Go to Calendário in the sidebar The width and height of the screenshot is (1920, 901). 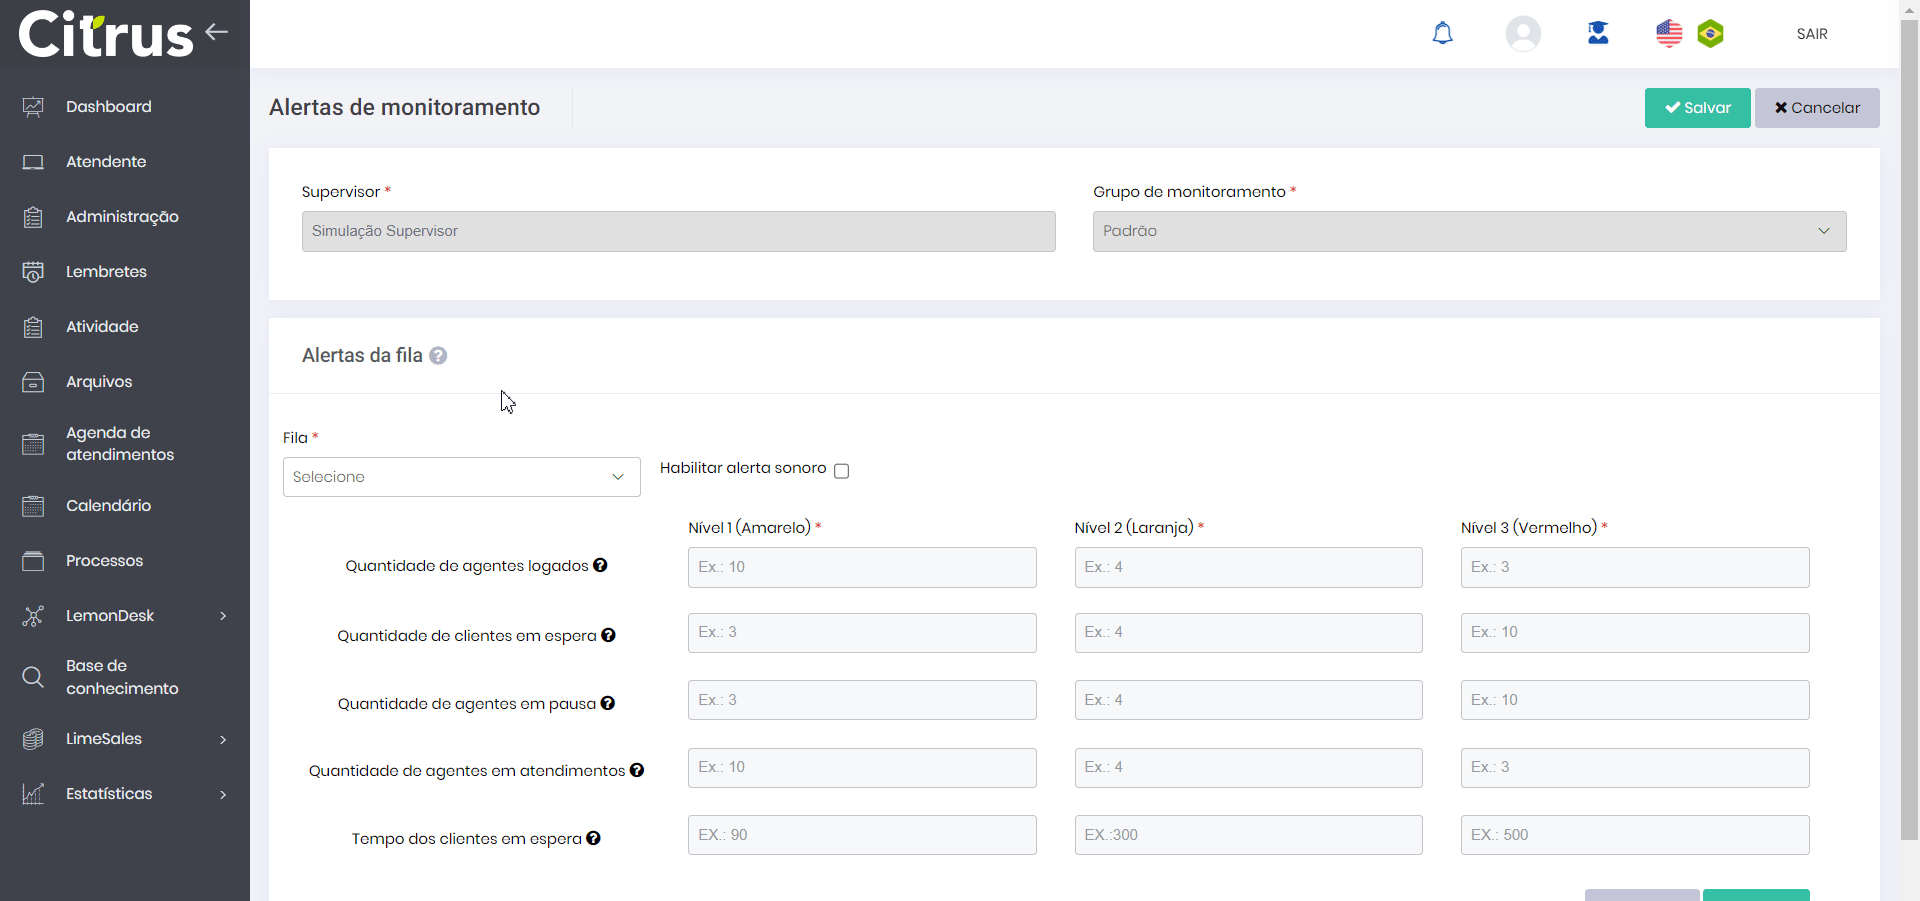coord(108,506)
